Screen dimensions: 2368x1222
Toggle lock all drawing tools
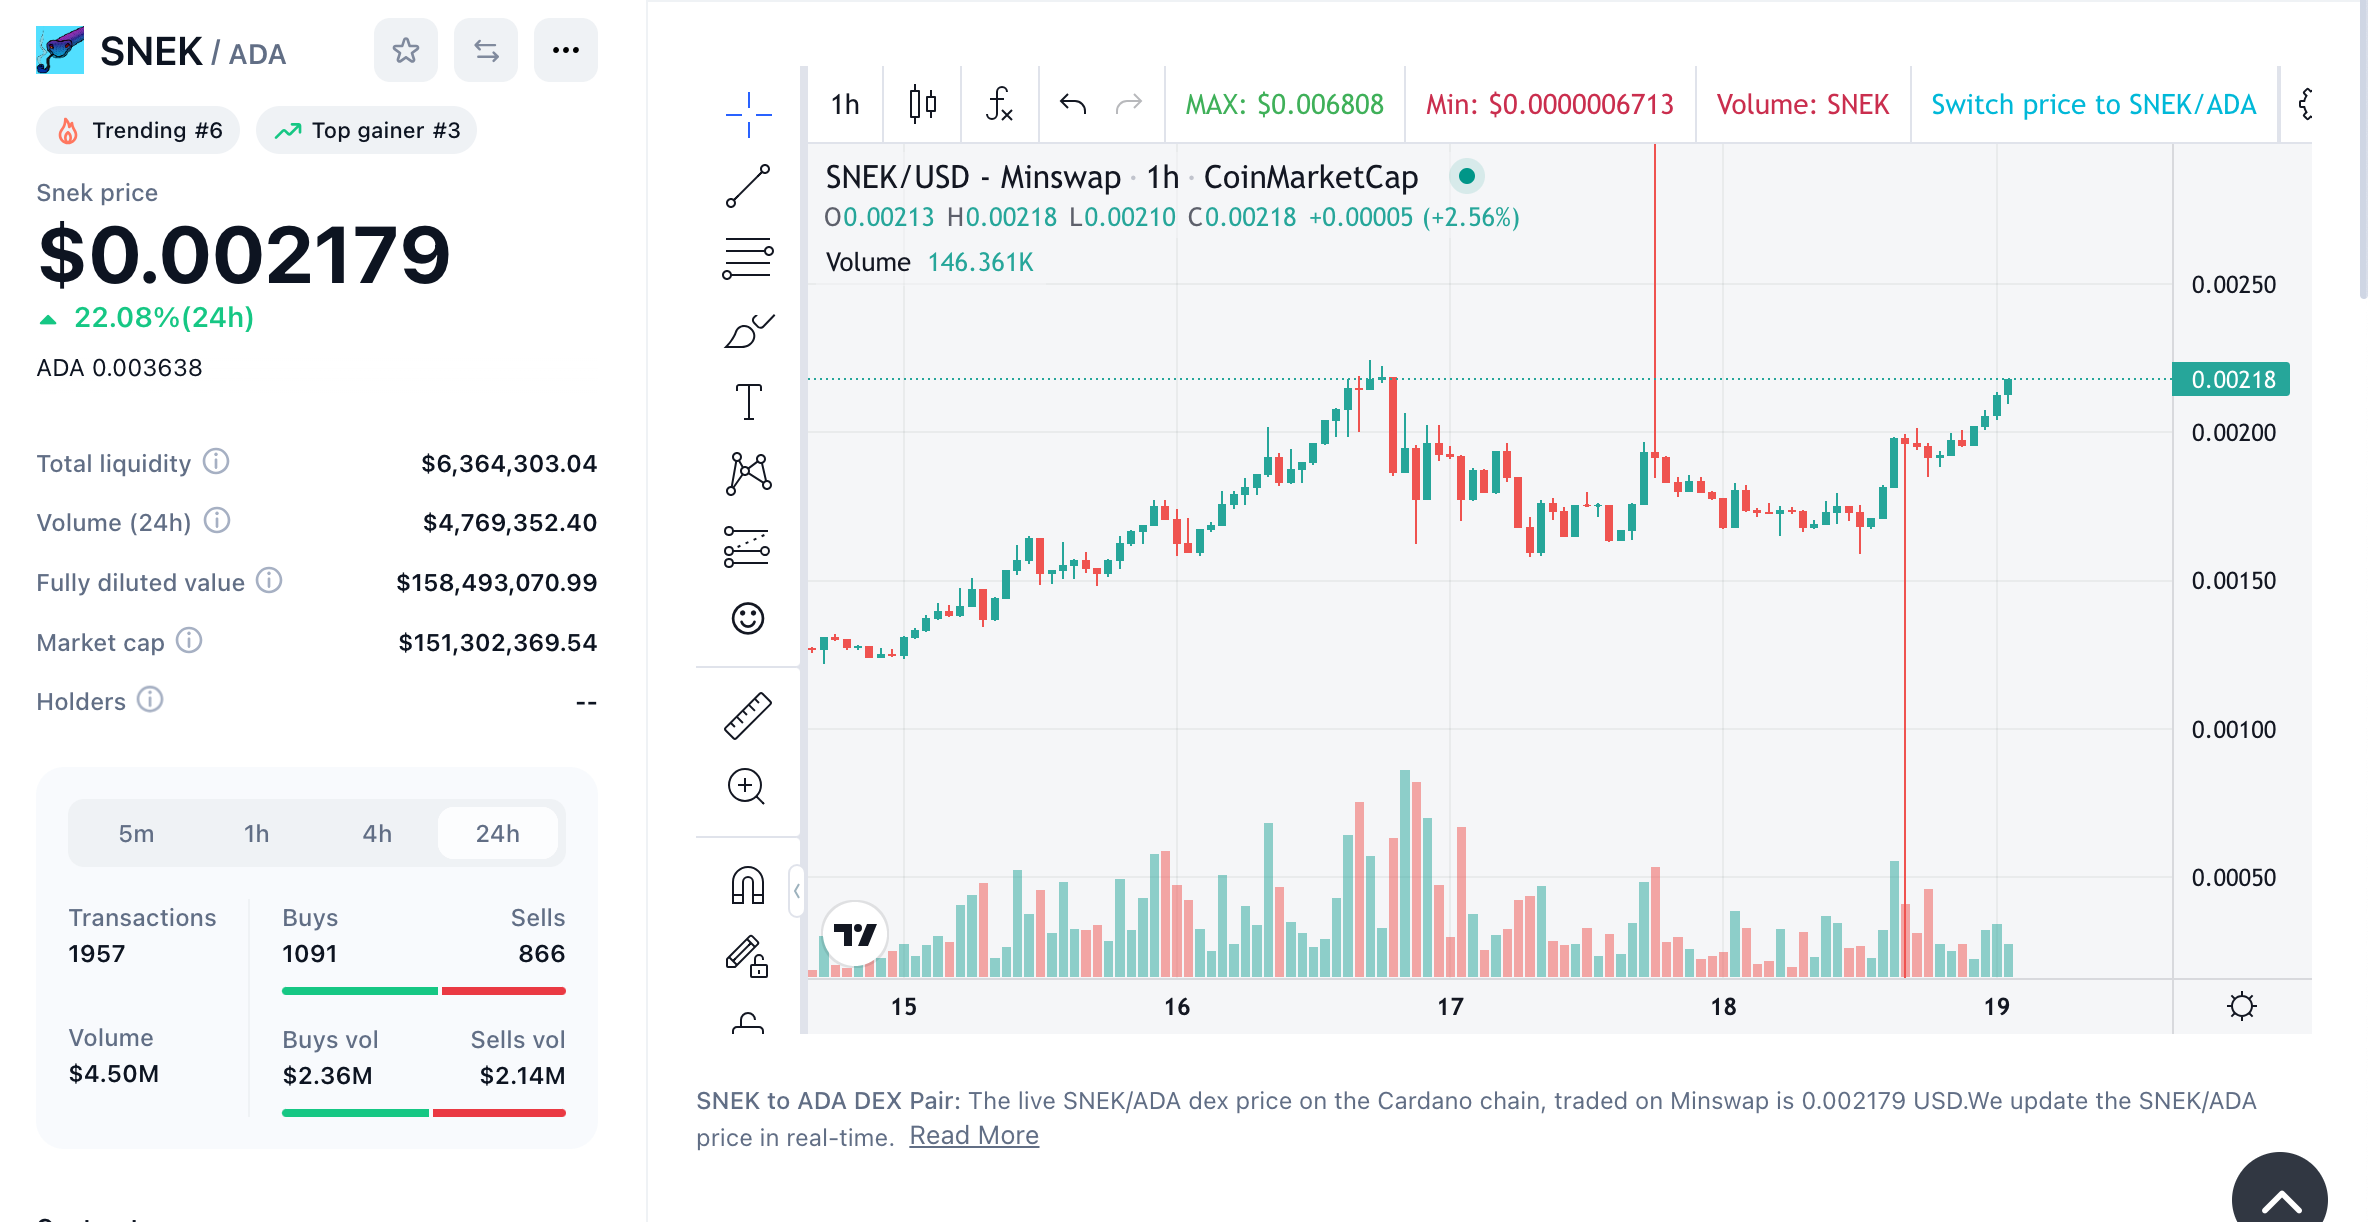coord(746,956)
